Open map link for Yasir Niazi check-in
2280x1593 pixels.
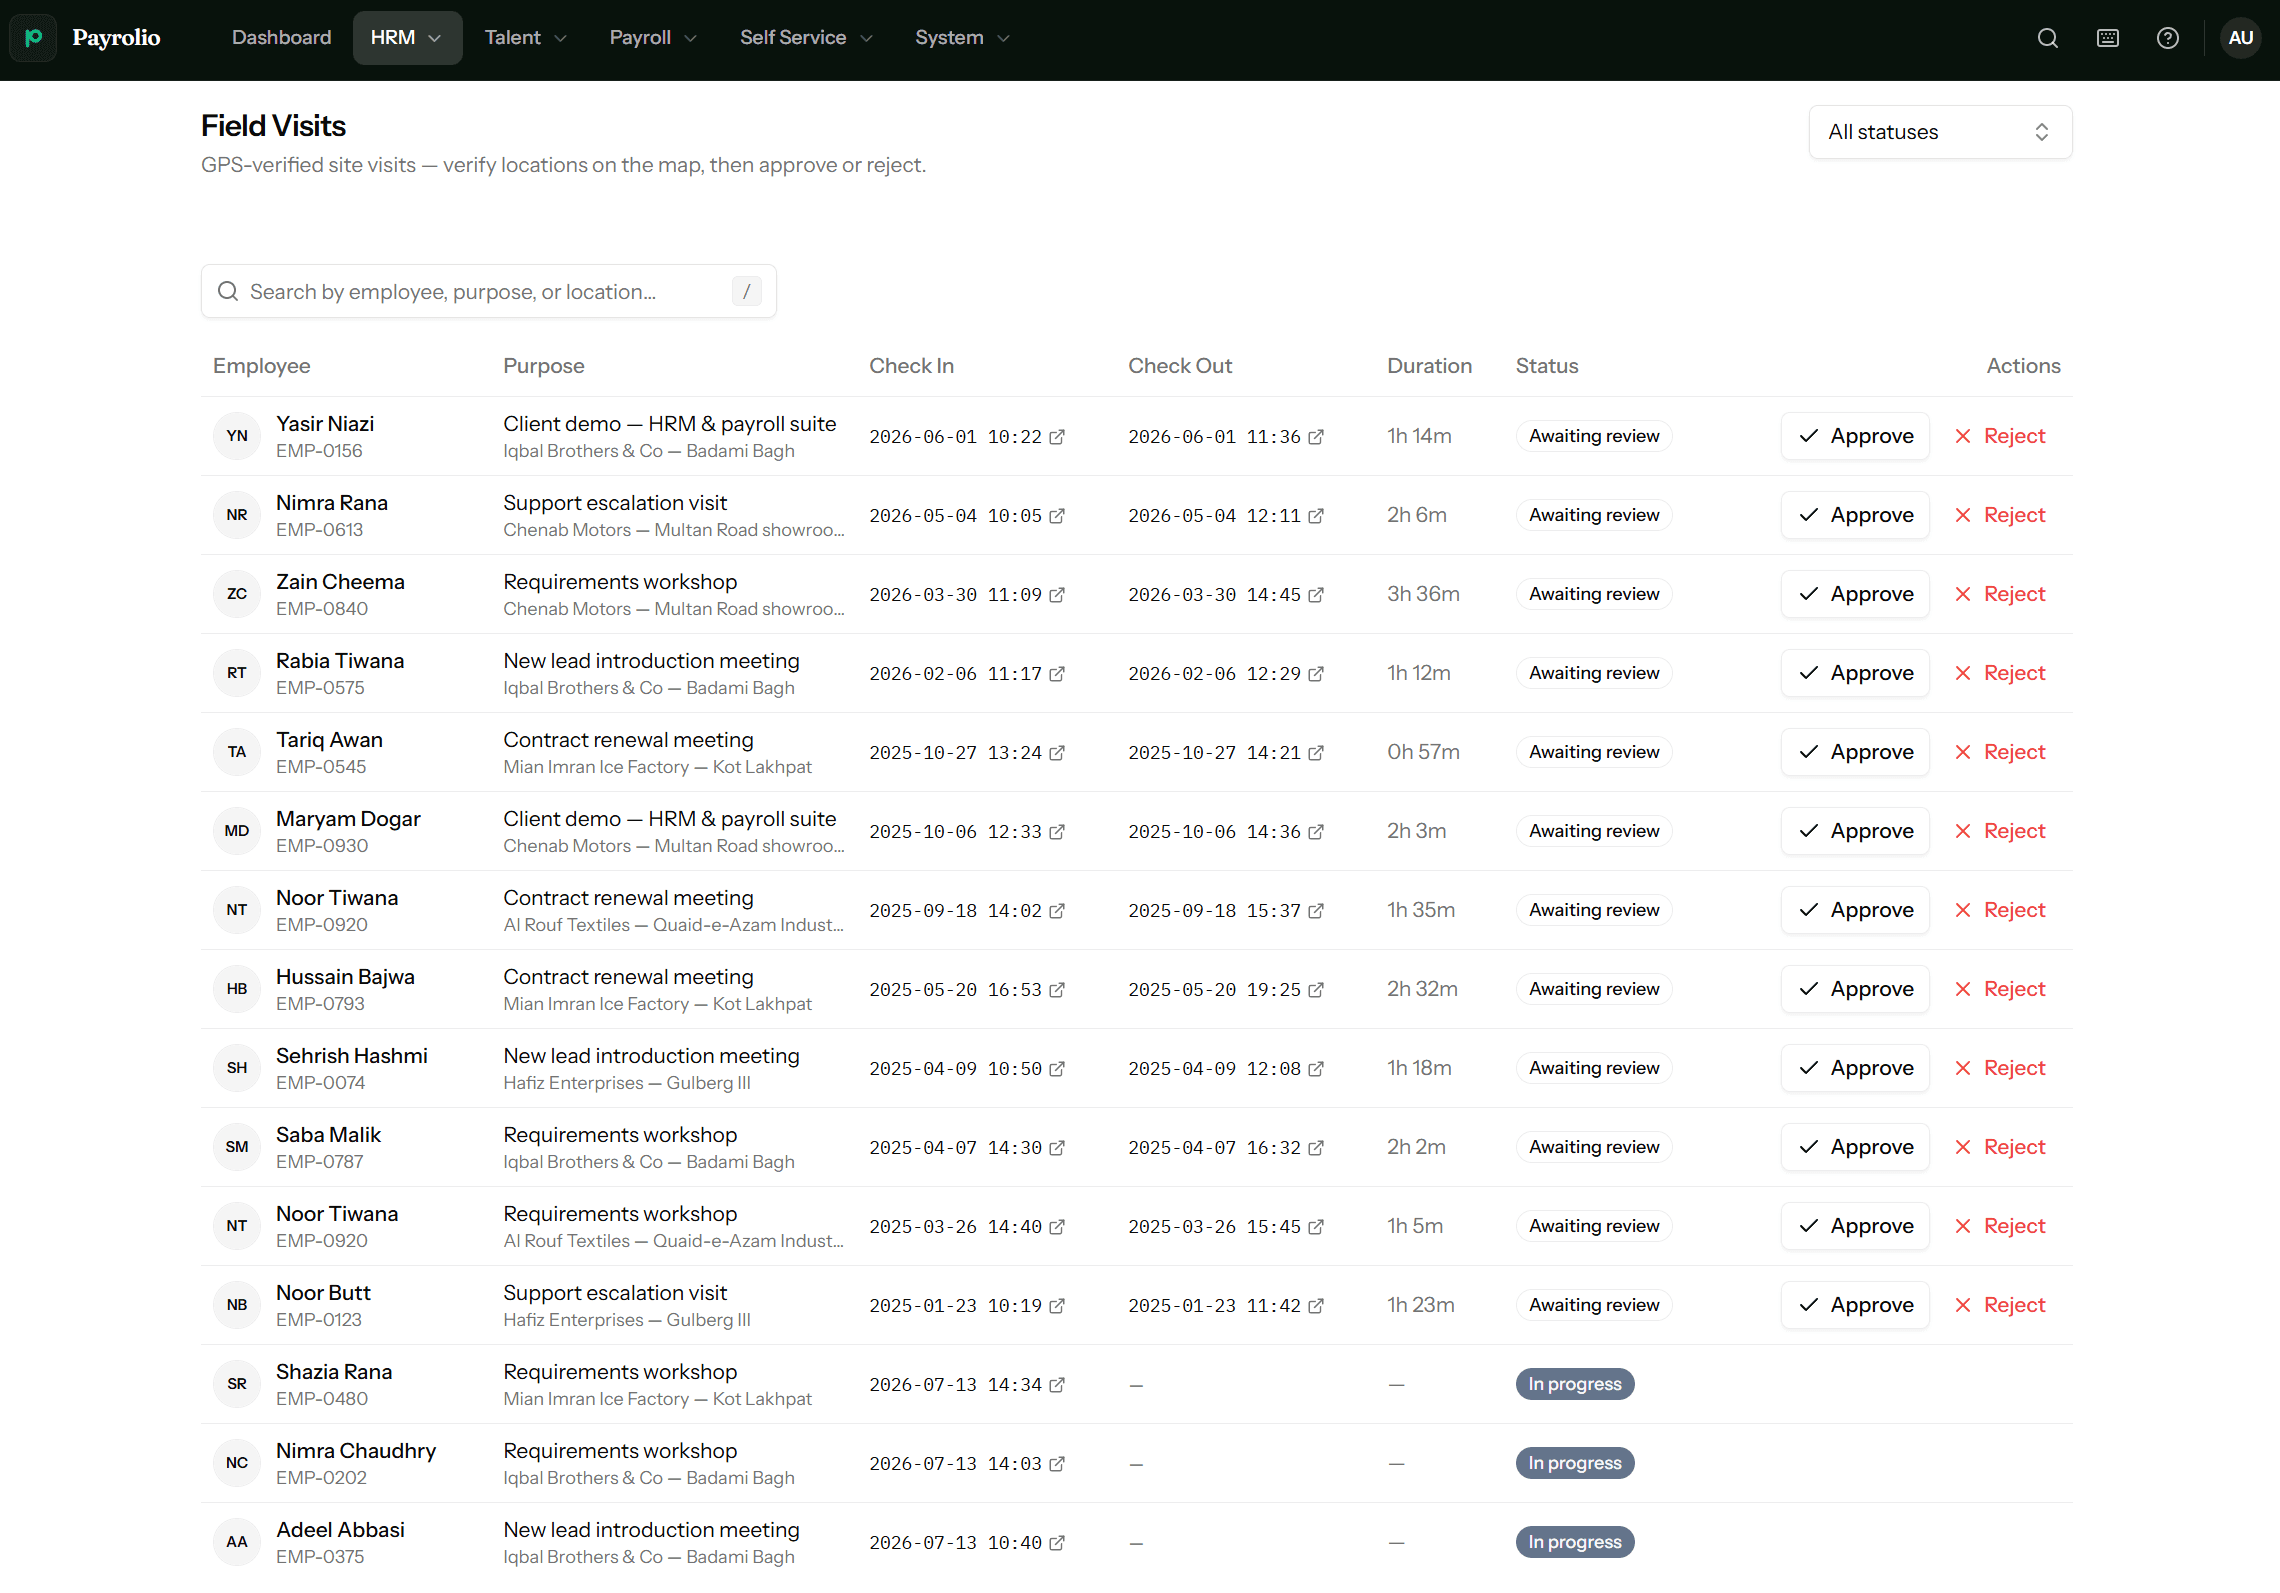pos(1057,437)
